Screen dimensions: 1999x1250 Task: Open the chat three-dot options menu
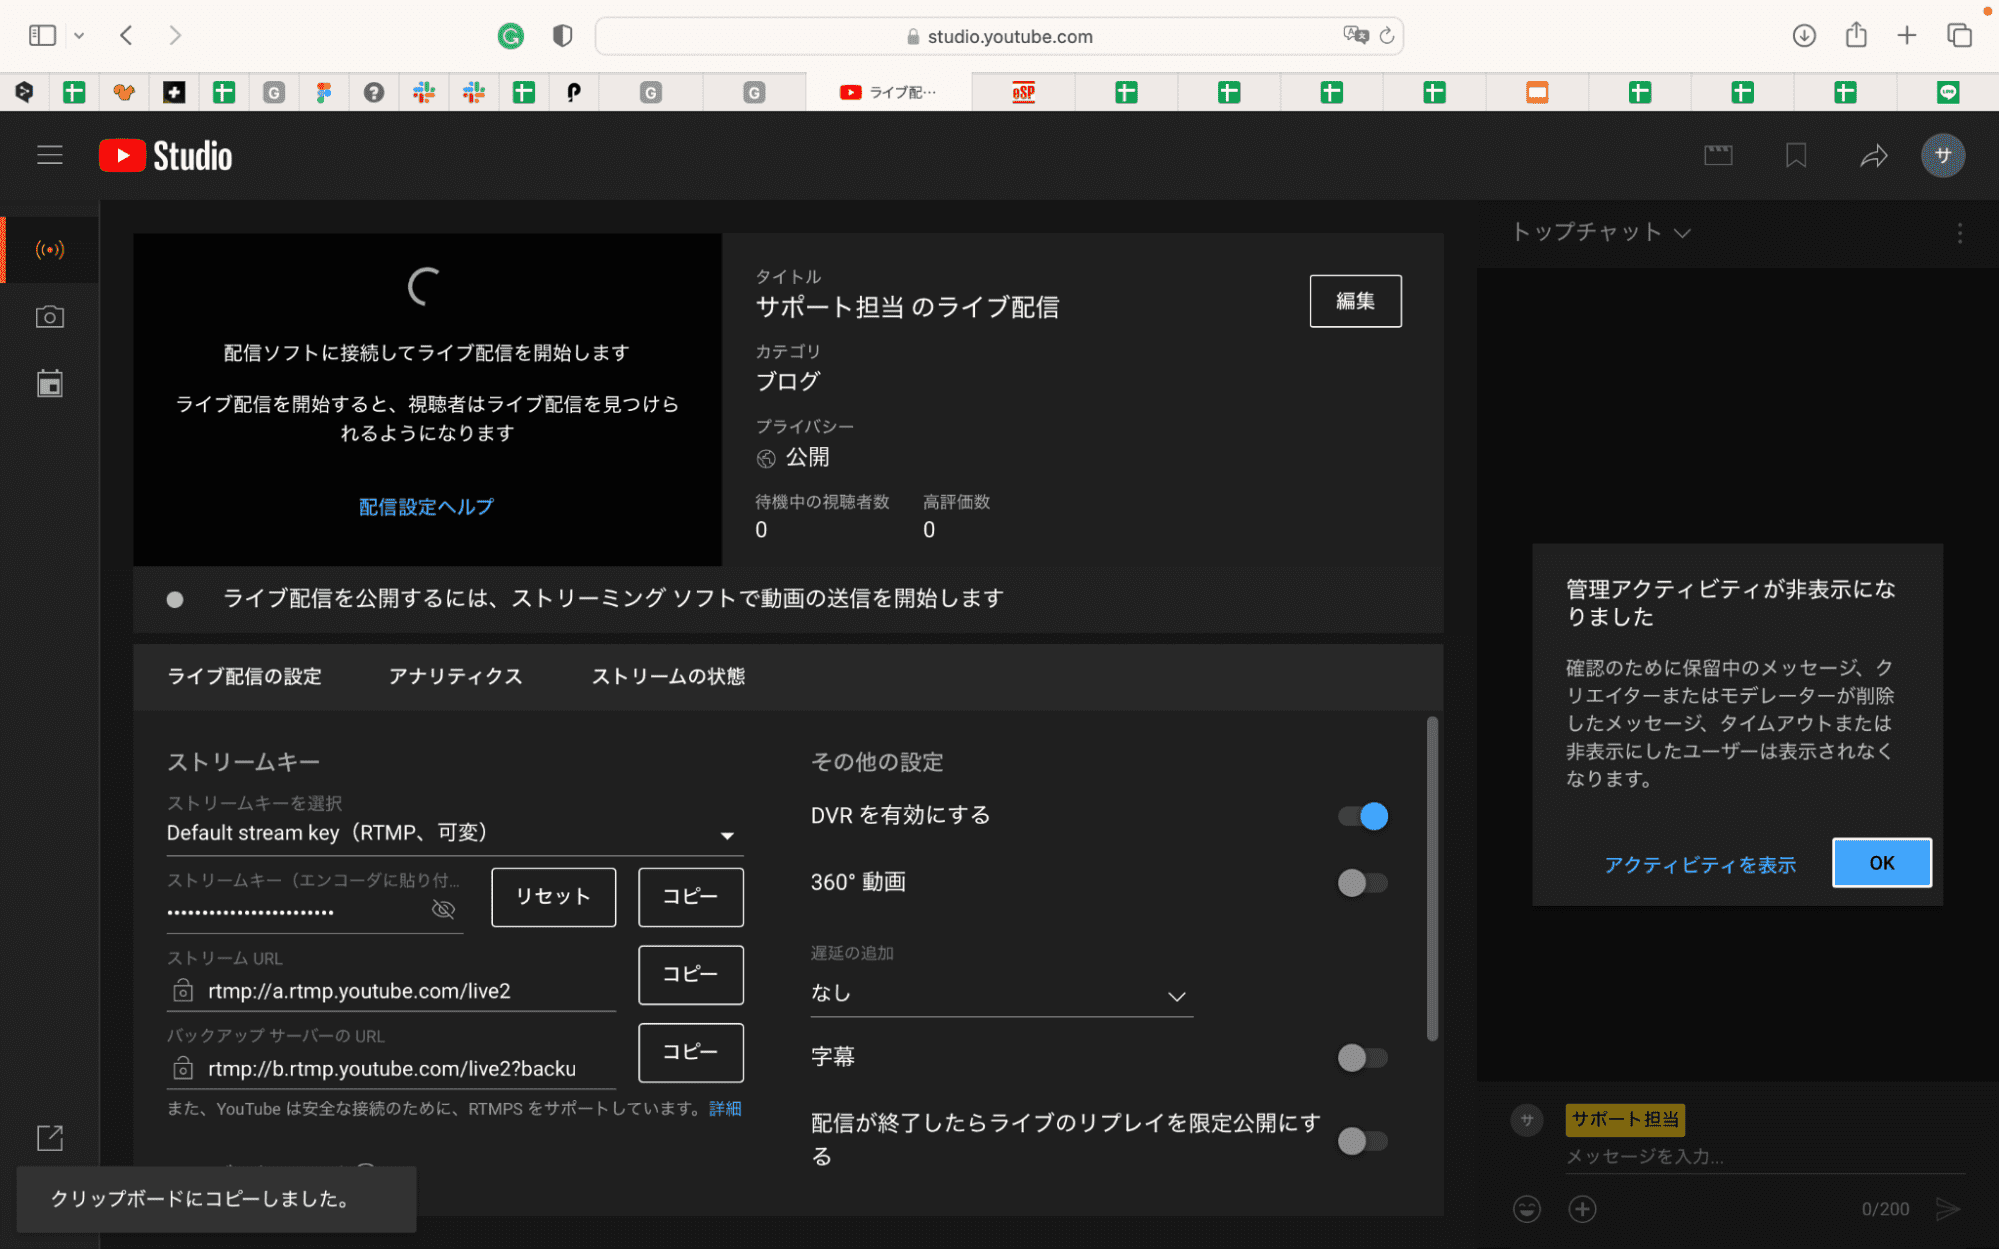pos(1959,233)
